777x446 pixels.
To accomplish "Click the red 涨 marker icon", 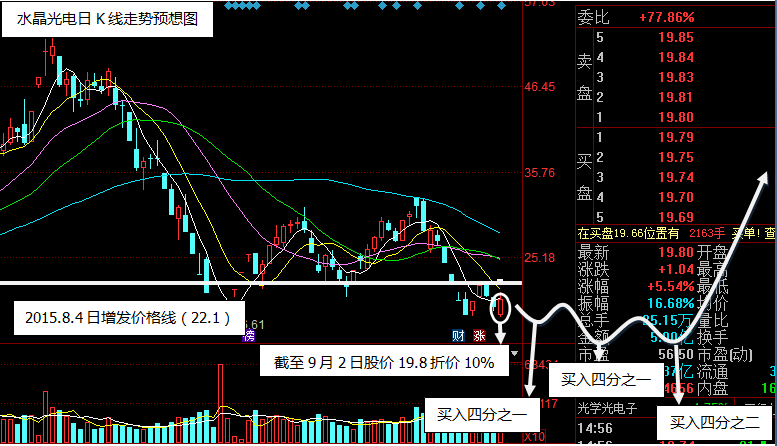I will [x=479, y=335].
